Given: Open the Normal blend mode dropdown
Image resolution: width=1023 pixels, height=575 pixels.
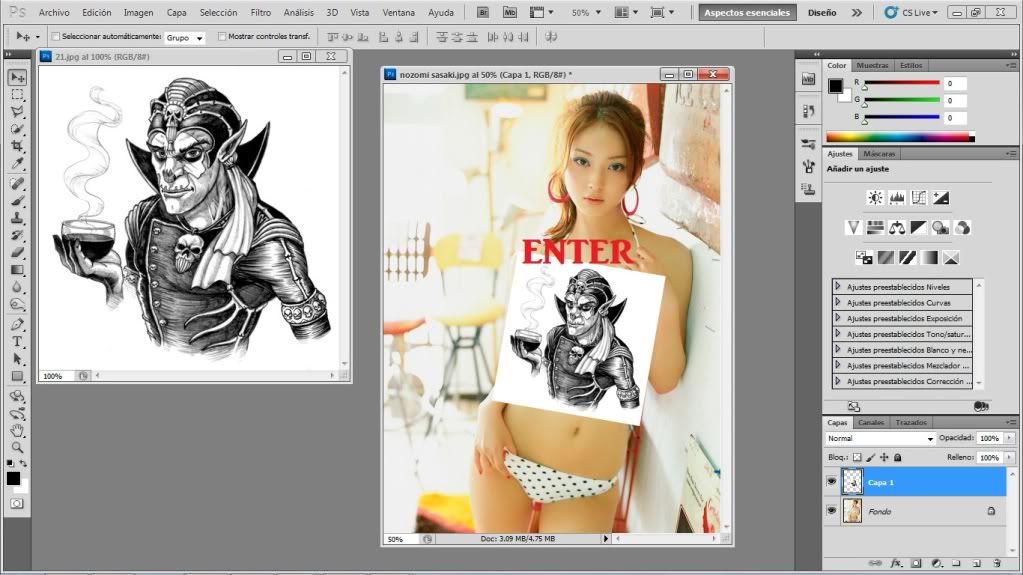Looking at the screenshot, I should click(880, 439).
